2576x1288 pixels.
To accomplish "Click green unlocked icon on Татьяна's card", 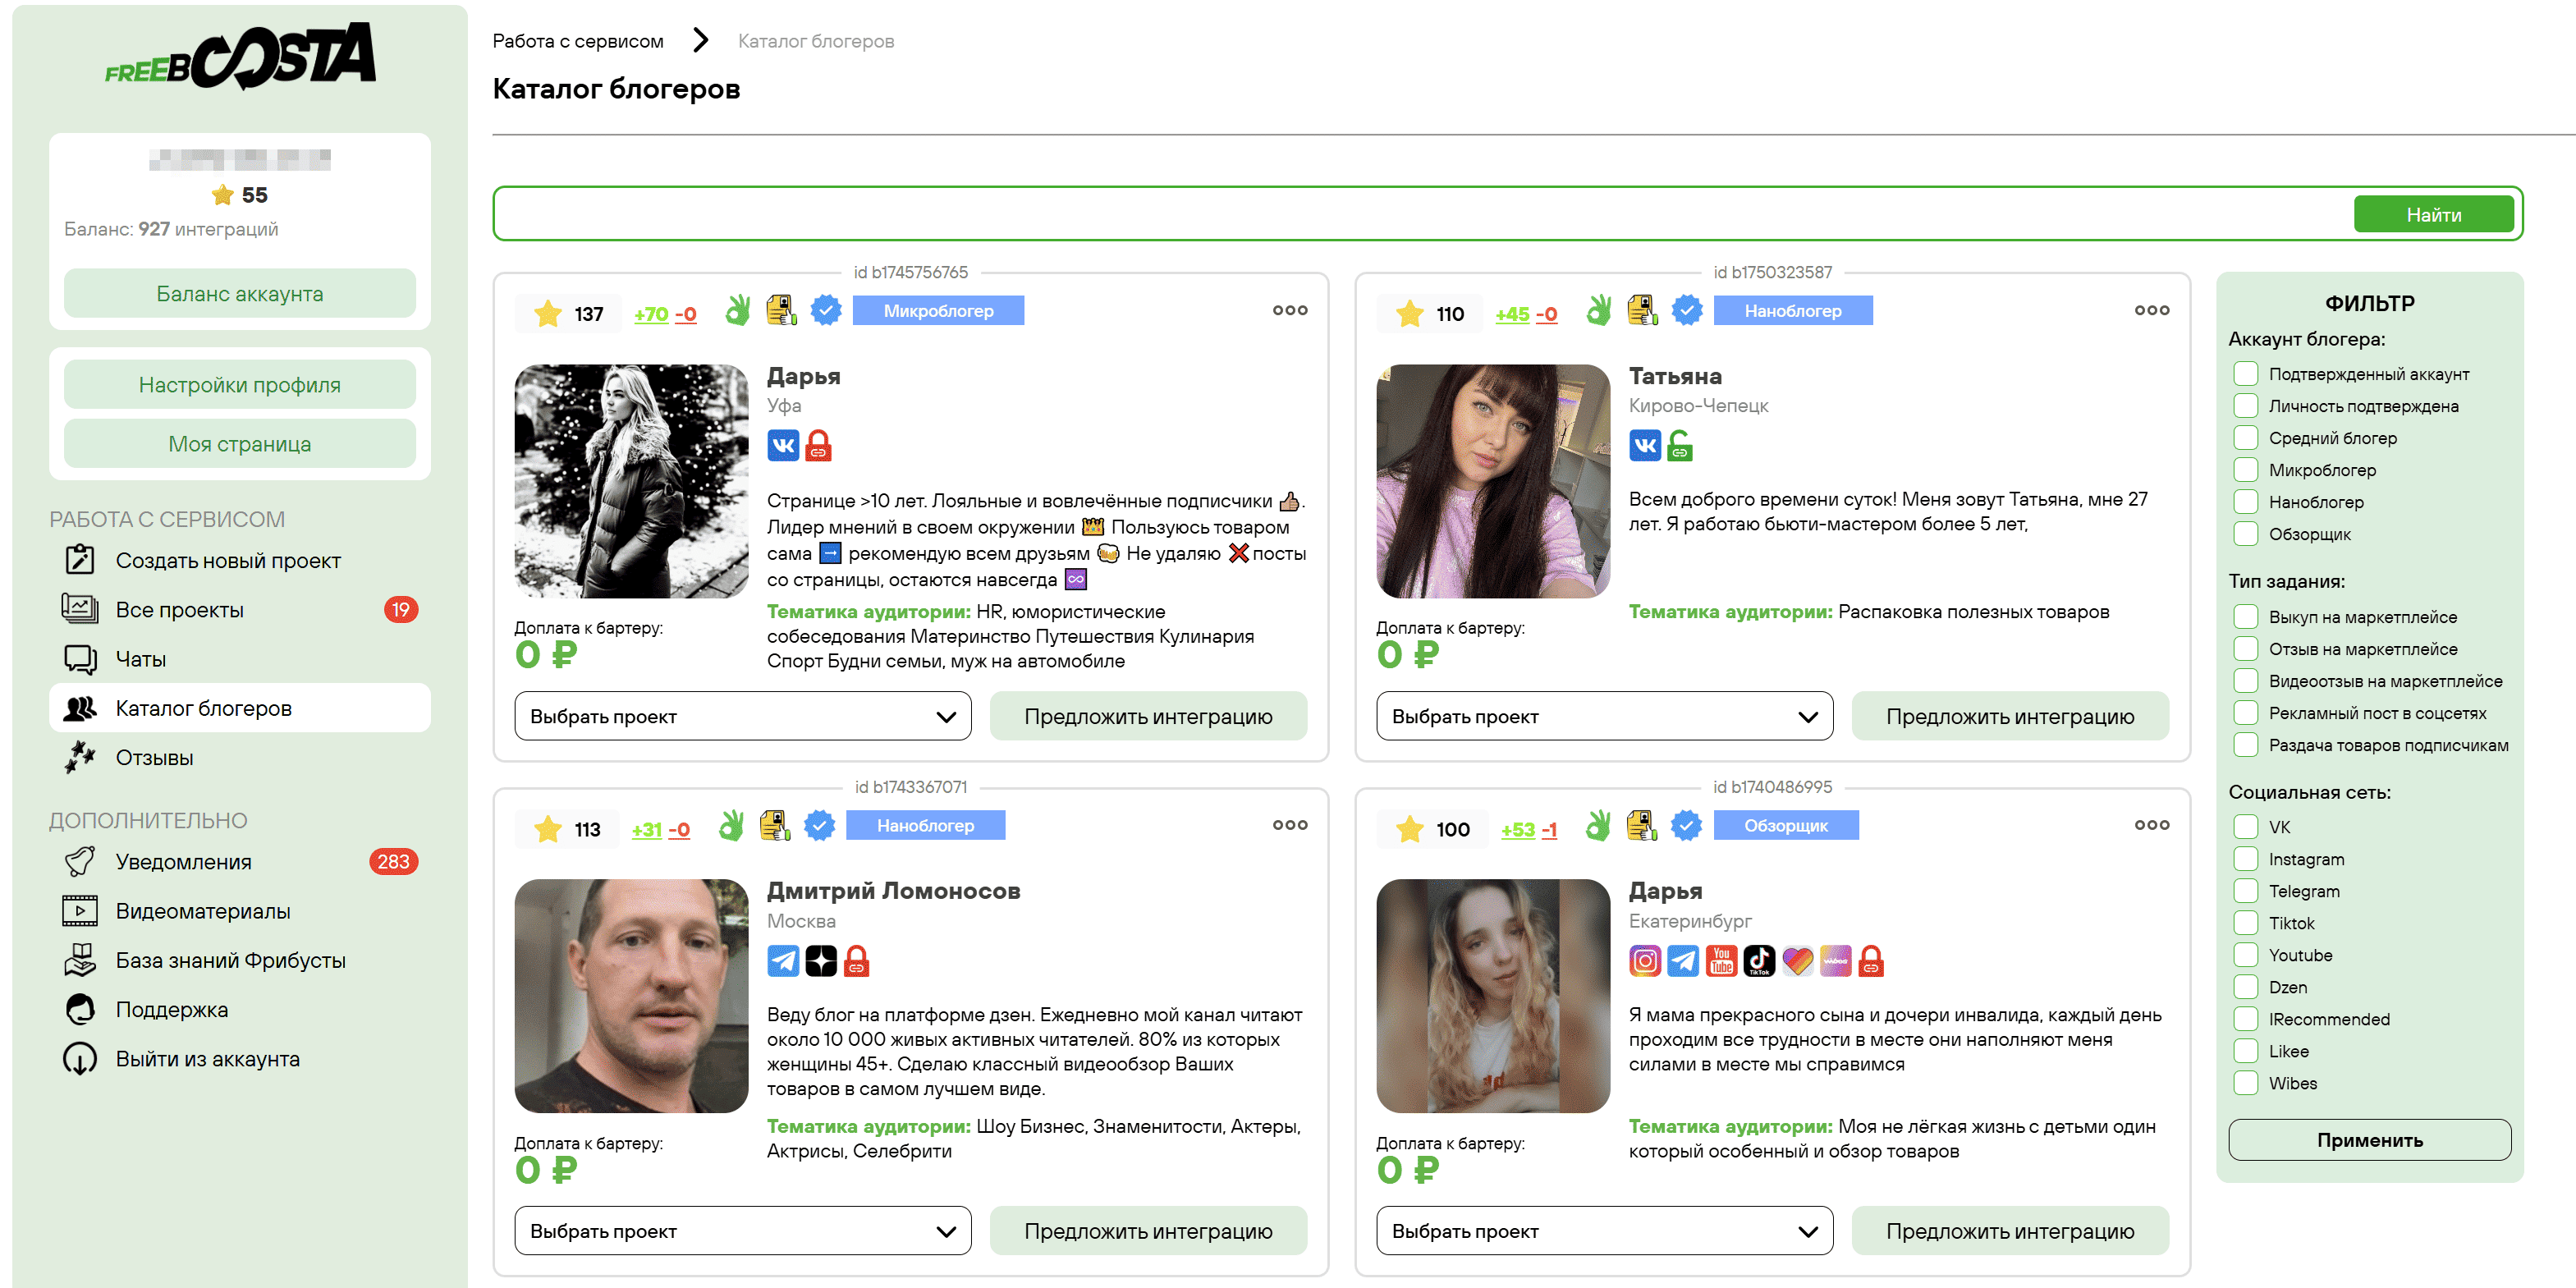I will point(1680,445).
